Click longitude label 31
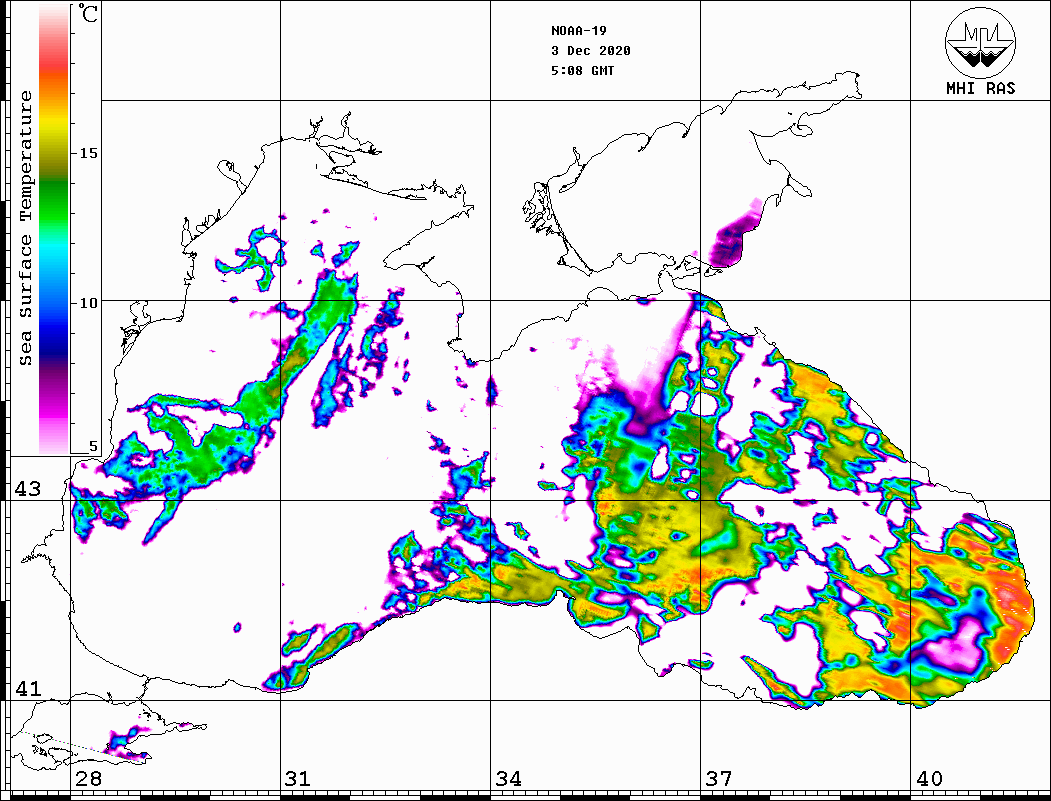The width and height of the screenshot is (1051, 801). point(298,779)
